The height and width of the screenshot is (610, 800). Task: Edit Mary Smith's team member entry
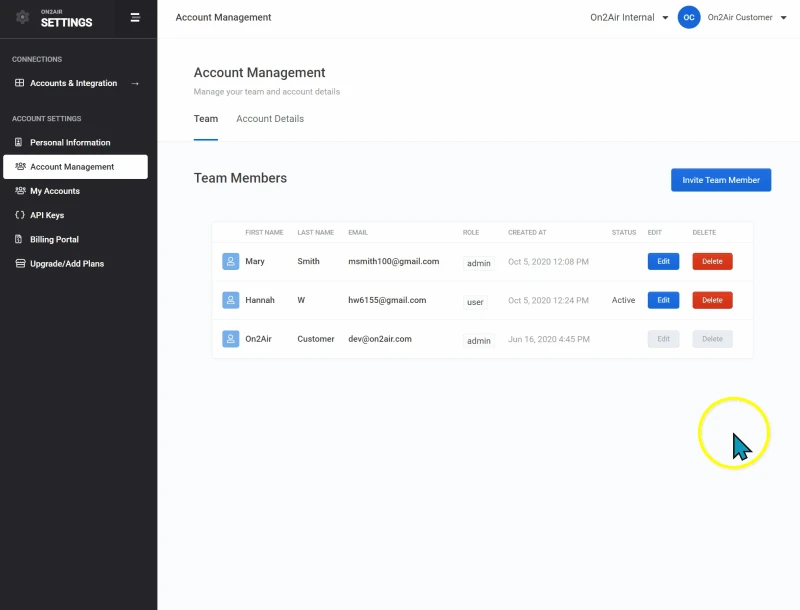pos(663,261)
